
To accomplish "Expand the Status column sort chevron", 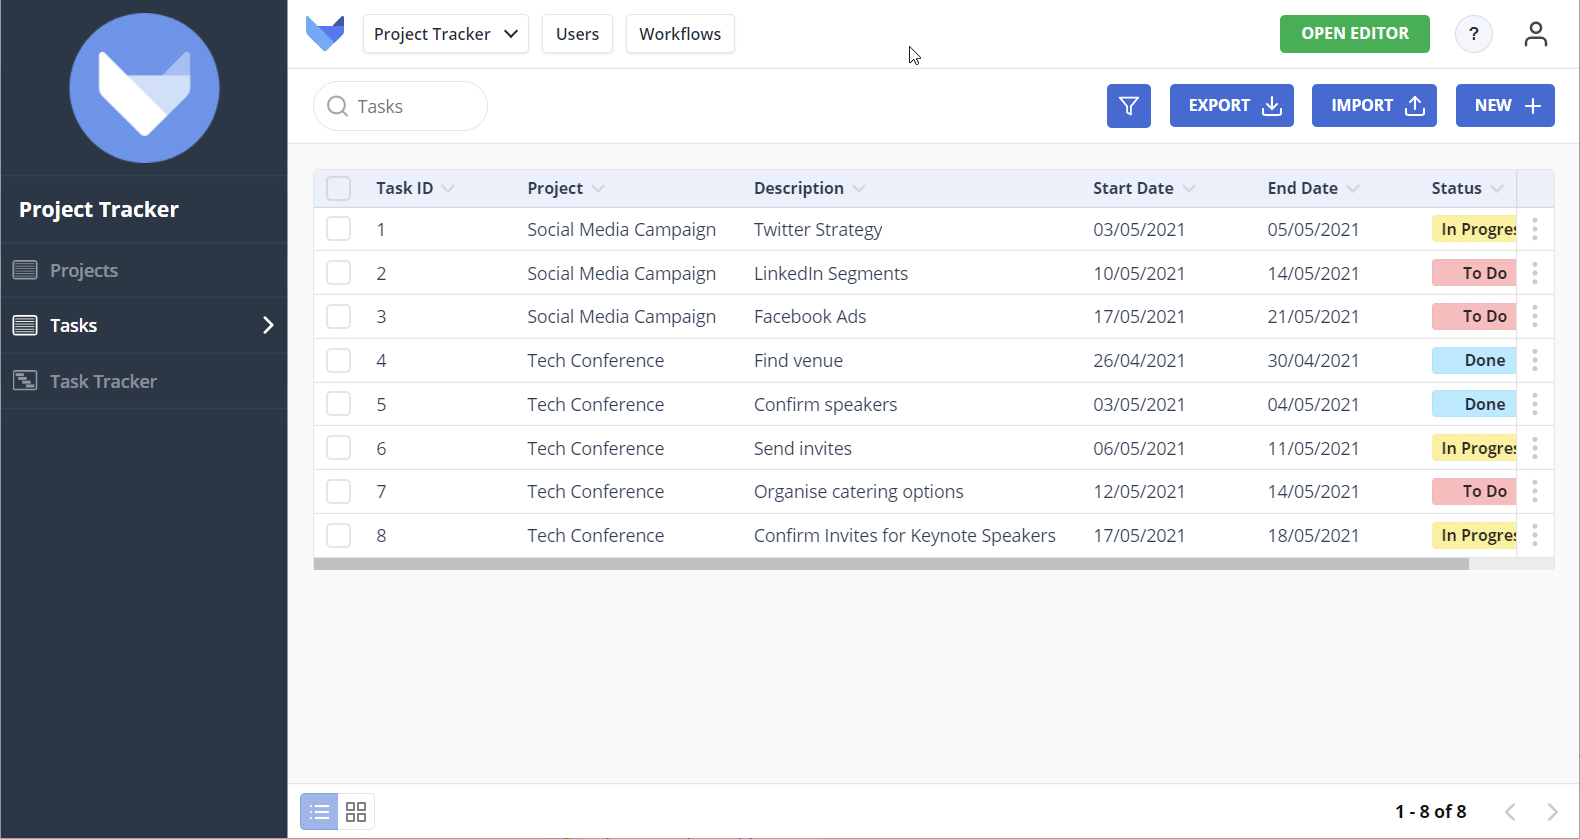I will click(1496, 188).
